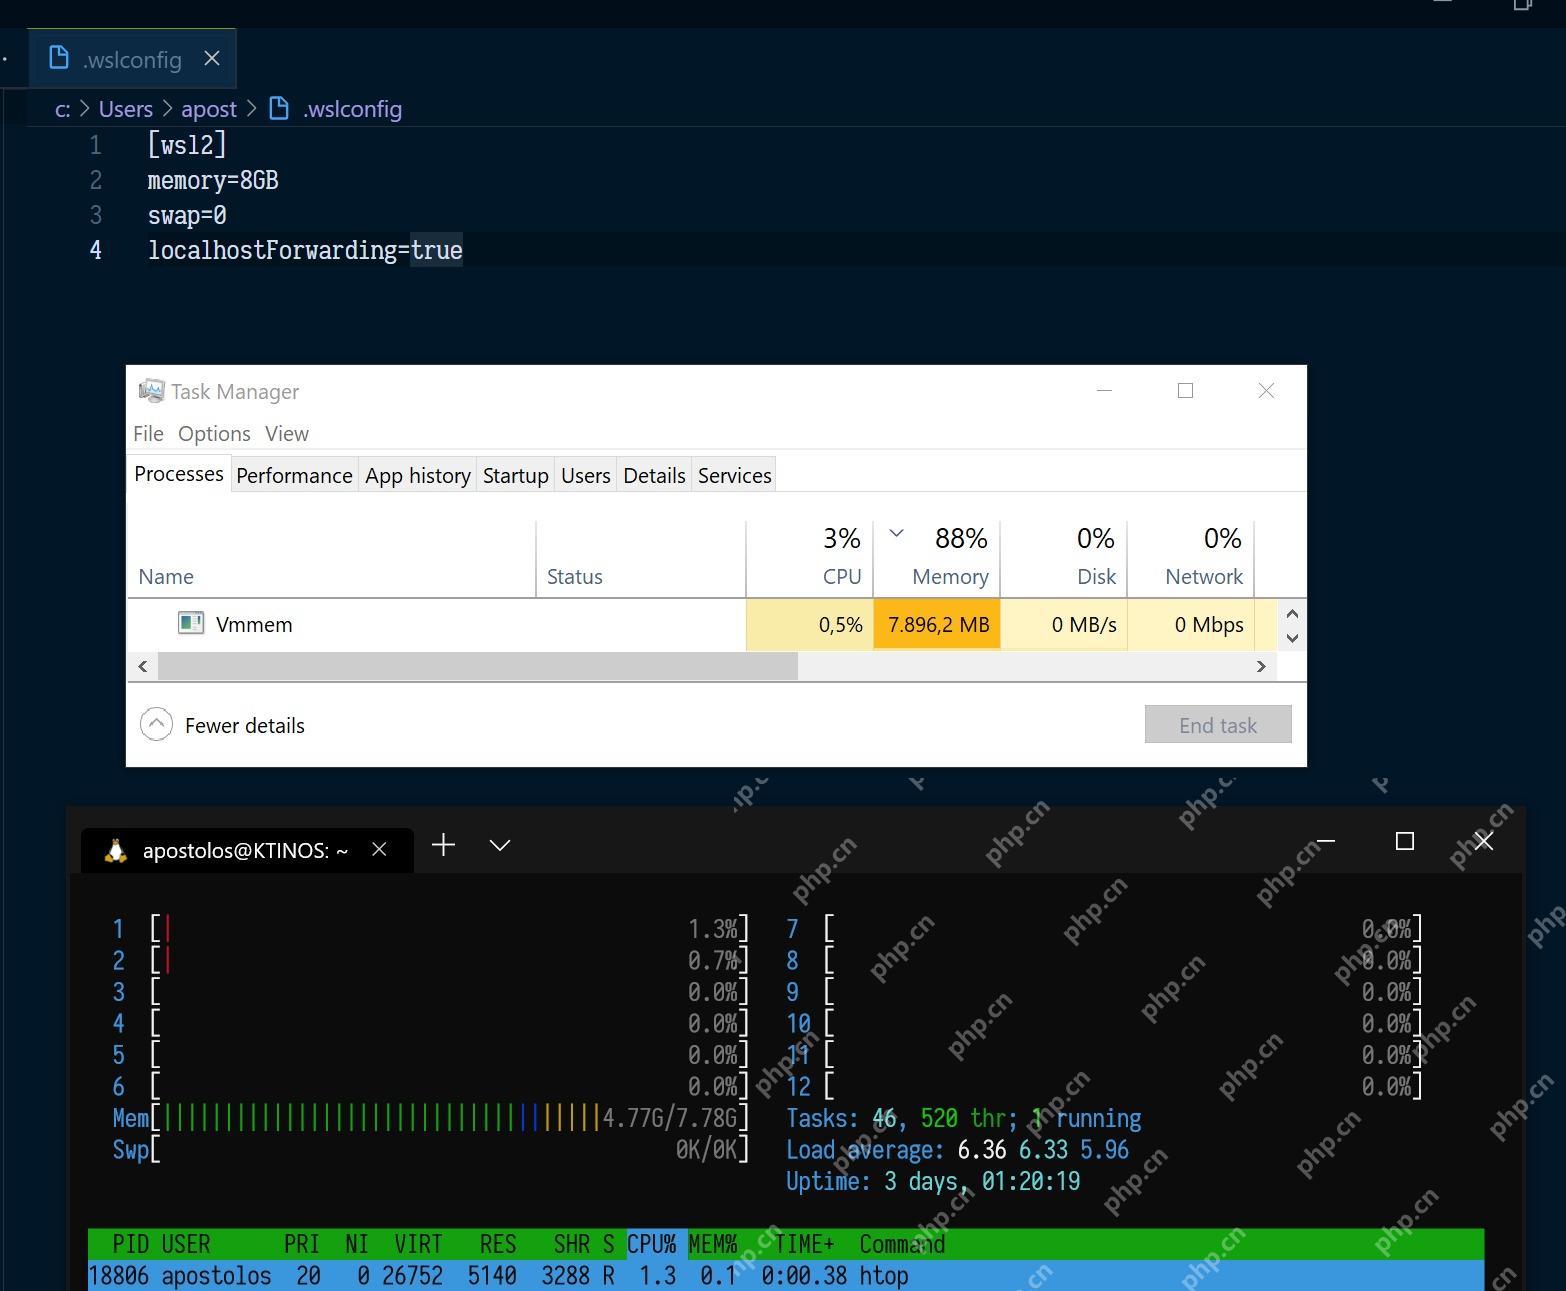Close the apostolos@KTINOS terminal tab

[379, 849]
